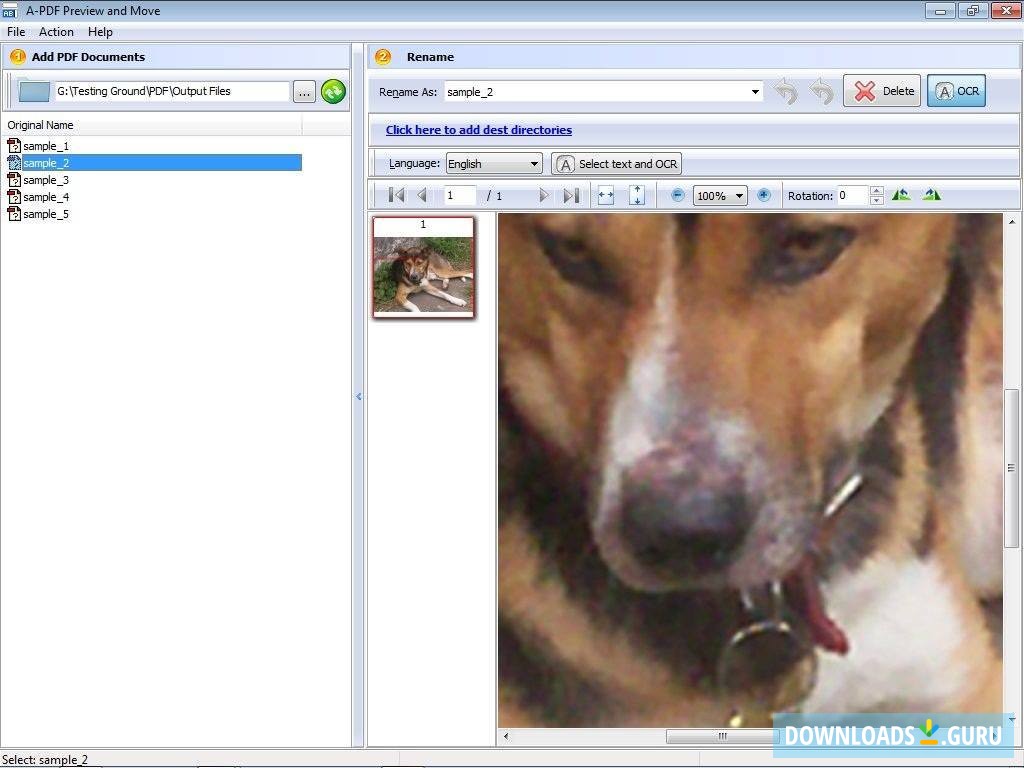Select text and OCR button
This screenshot has width=1024, height=768.
(x=616, y=163)
